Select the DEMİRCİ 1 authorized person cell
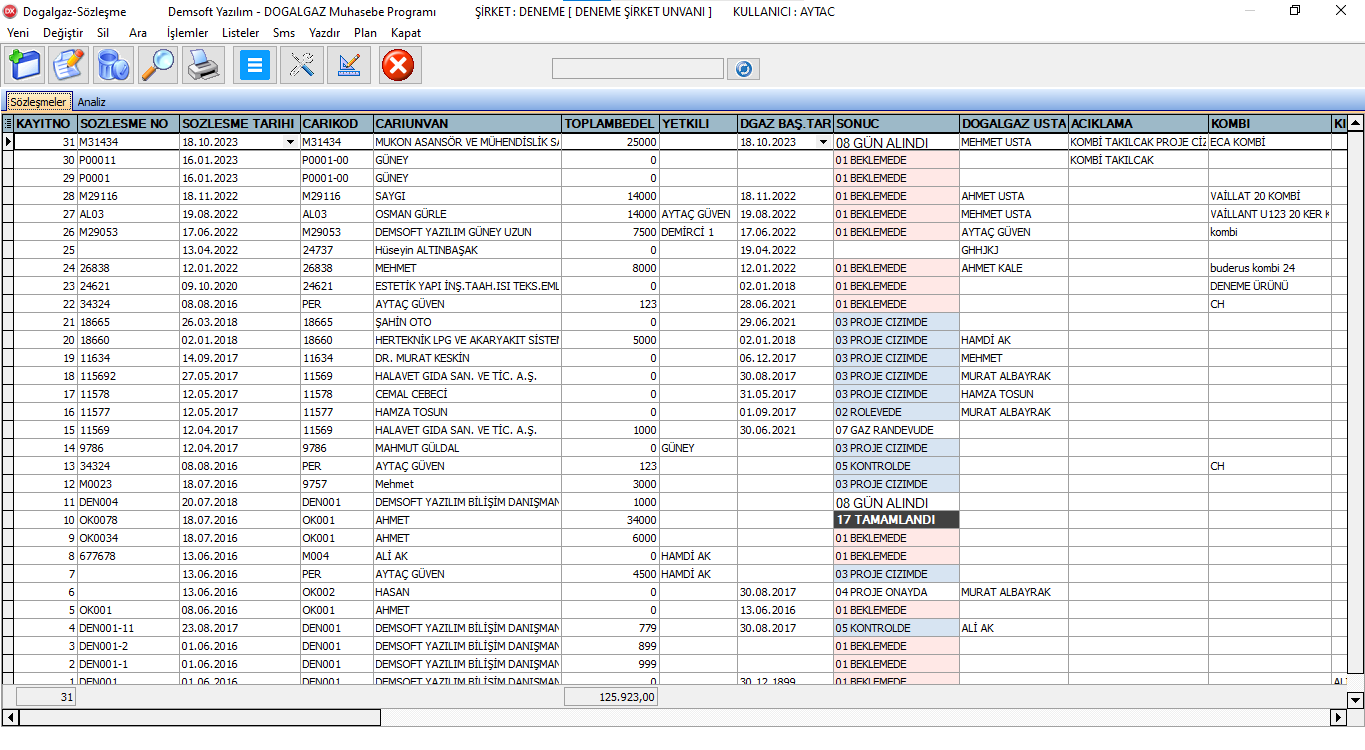The width and height of the screenshot is (1365, 750). click(697, 232)
